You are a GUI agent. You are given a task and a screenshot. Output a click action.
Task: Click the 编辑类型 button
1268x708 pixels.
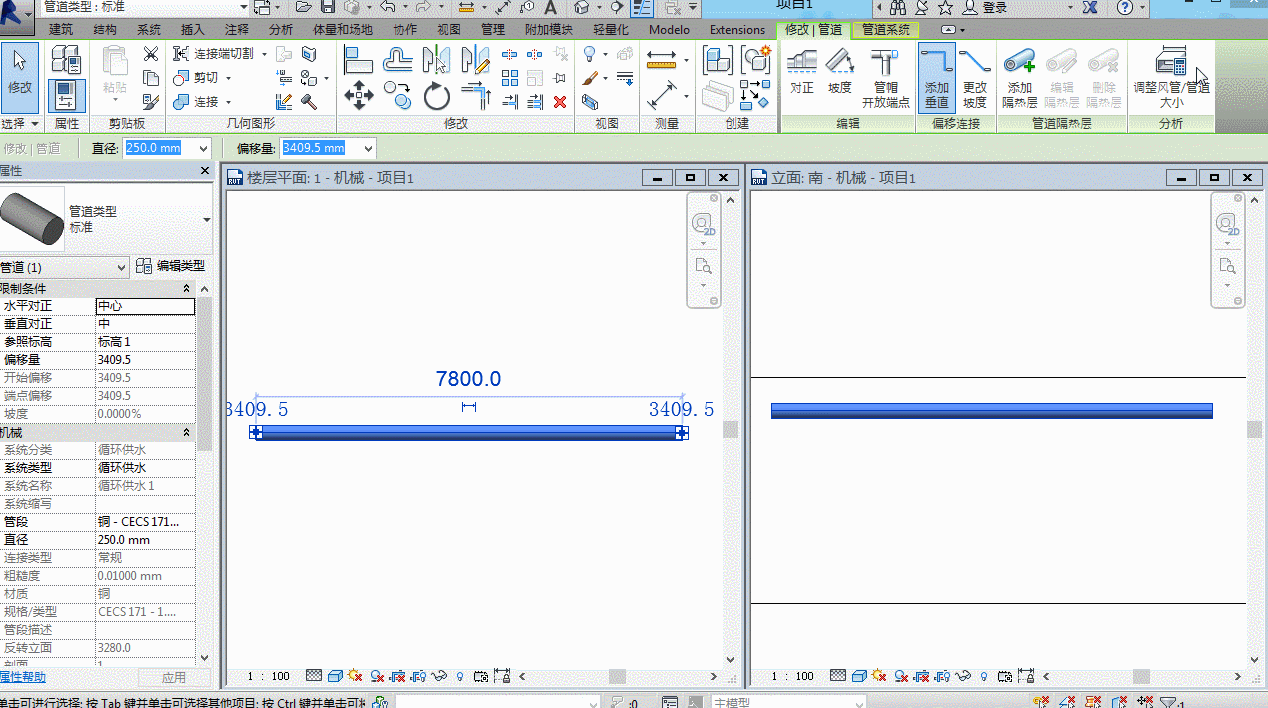tap(171, 266)
